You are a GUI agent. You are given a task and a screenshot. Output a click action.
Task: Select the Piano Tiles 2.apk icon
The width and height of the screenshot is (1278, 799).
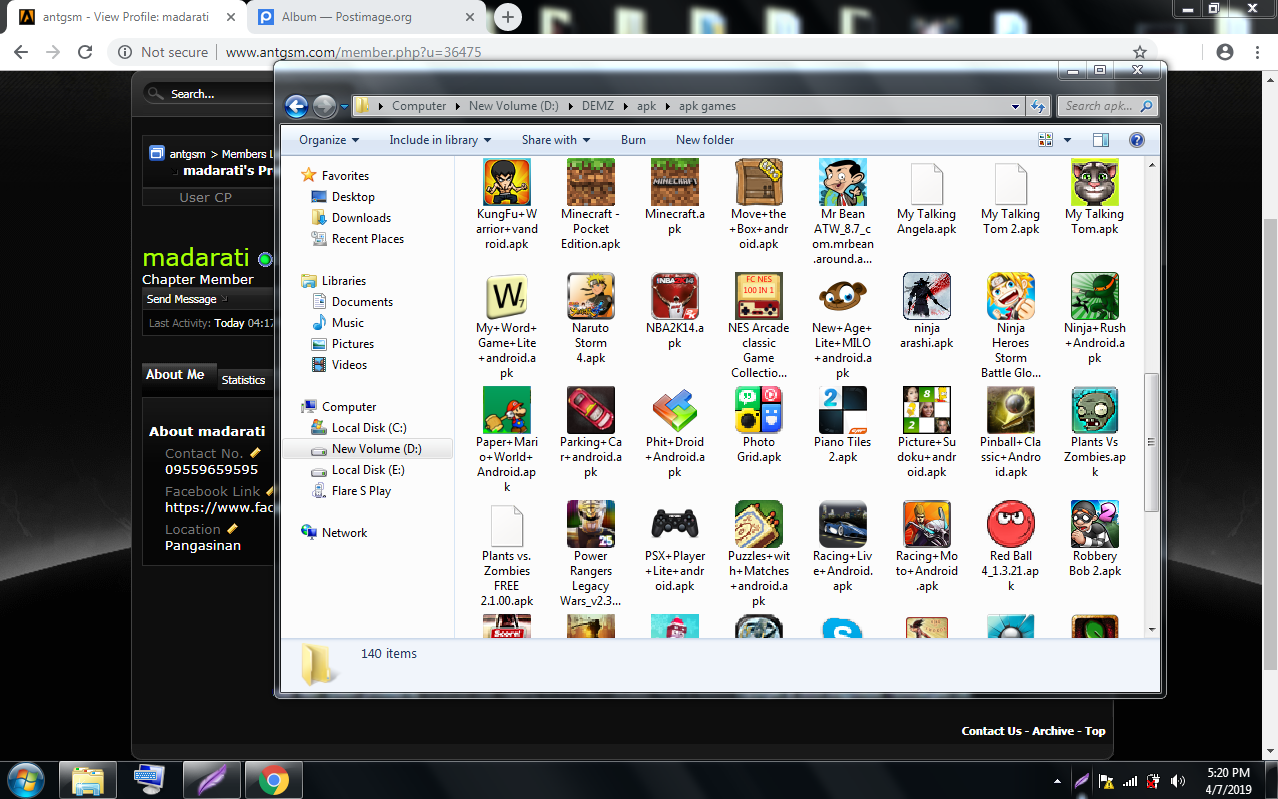[843, 410]
